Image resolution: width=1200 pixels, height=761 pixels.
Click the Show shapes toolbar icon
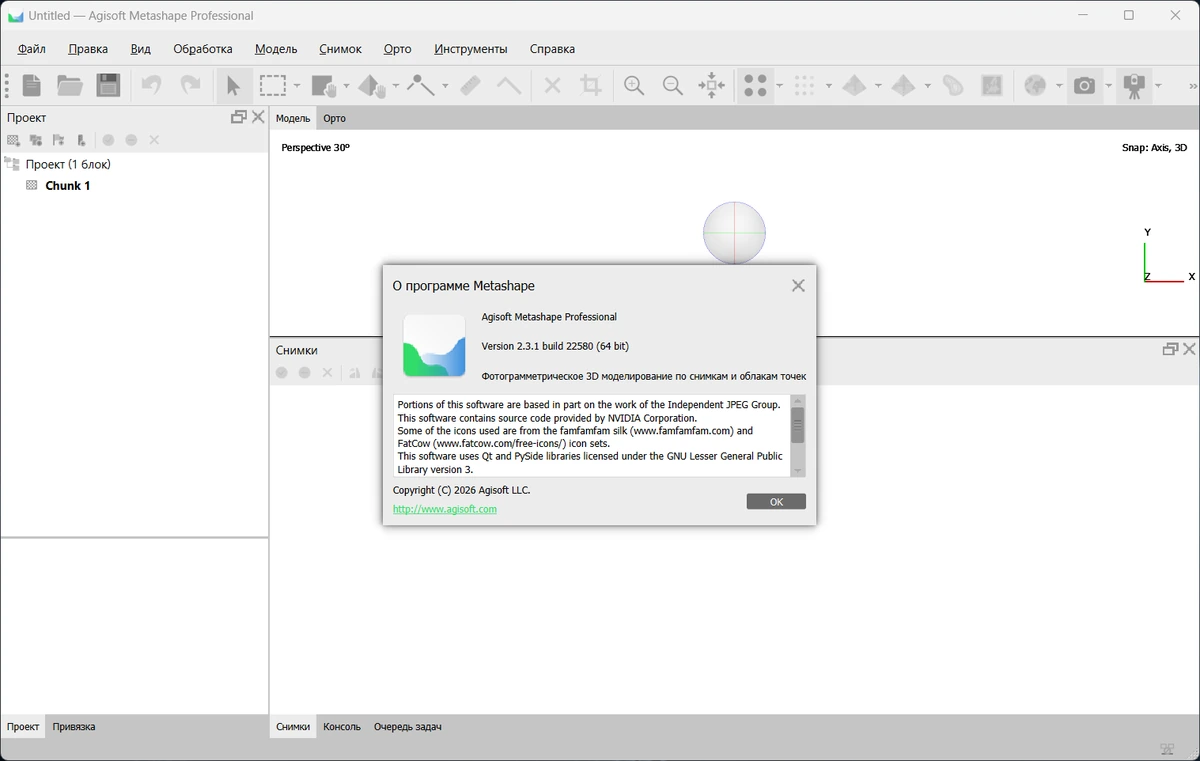point(952,86)
